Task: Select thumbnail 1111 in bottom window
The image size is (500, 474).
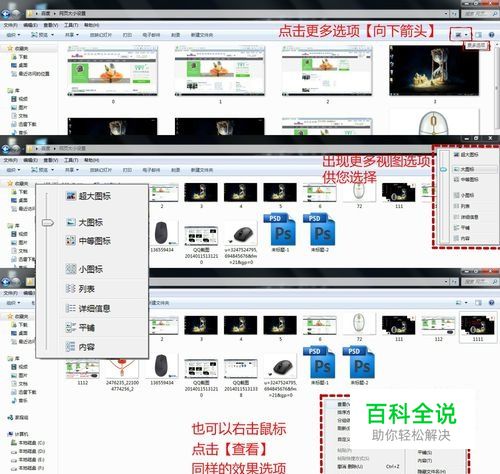Action: (478, 328)
